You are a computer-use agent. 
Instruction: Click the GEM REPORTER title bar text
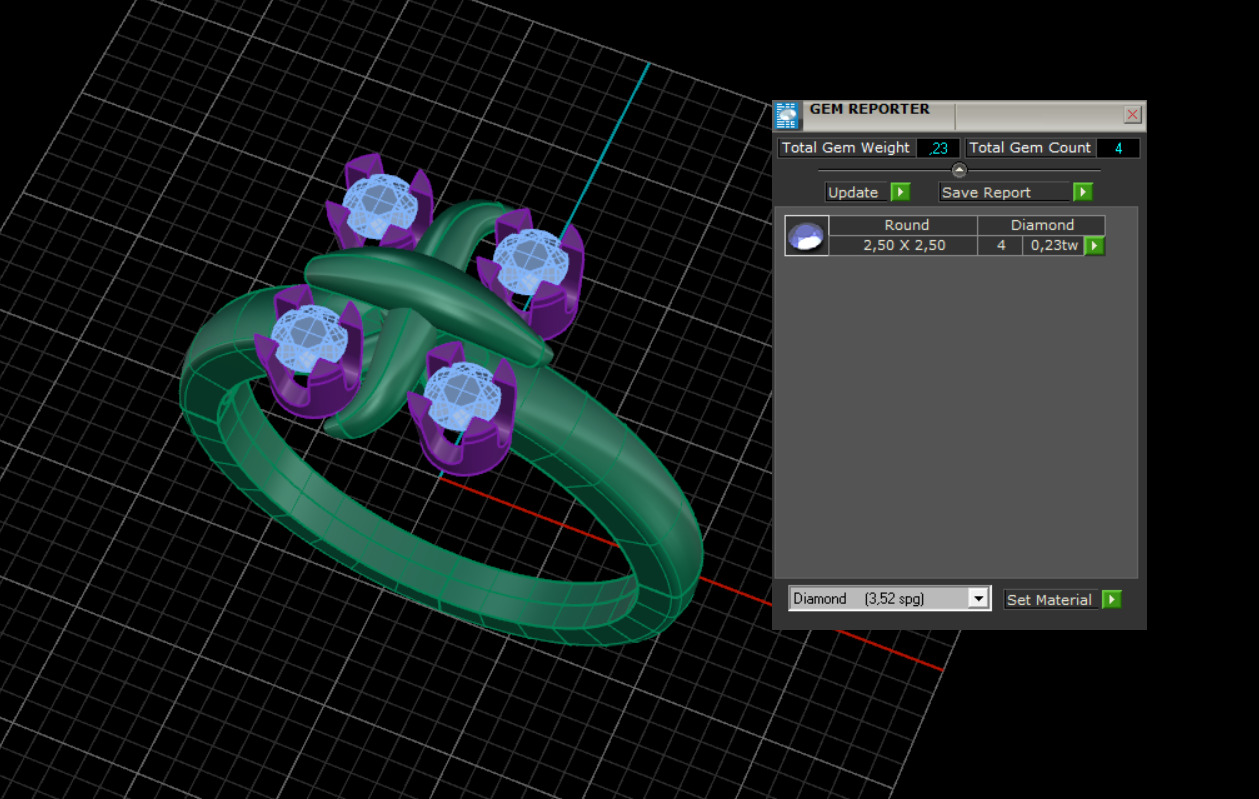[869, 109]
